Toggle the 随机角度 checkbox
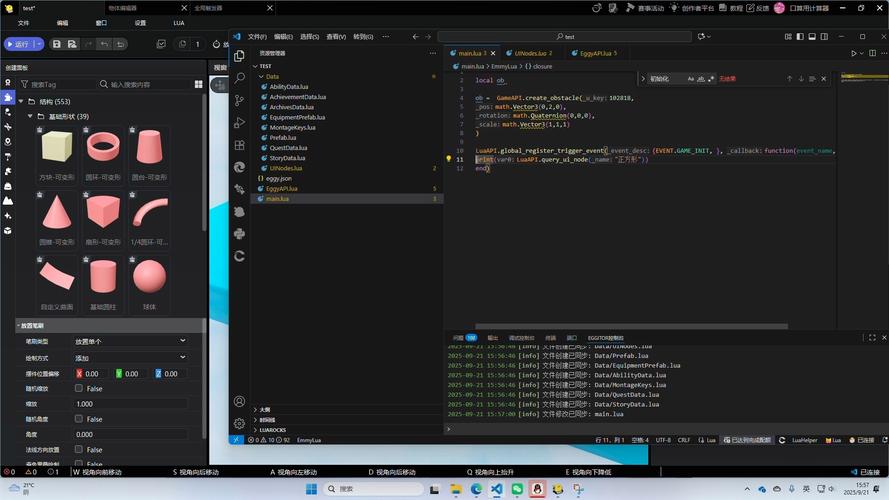 click(80, 419)
